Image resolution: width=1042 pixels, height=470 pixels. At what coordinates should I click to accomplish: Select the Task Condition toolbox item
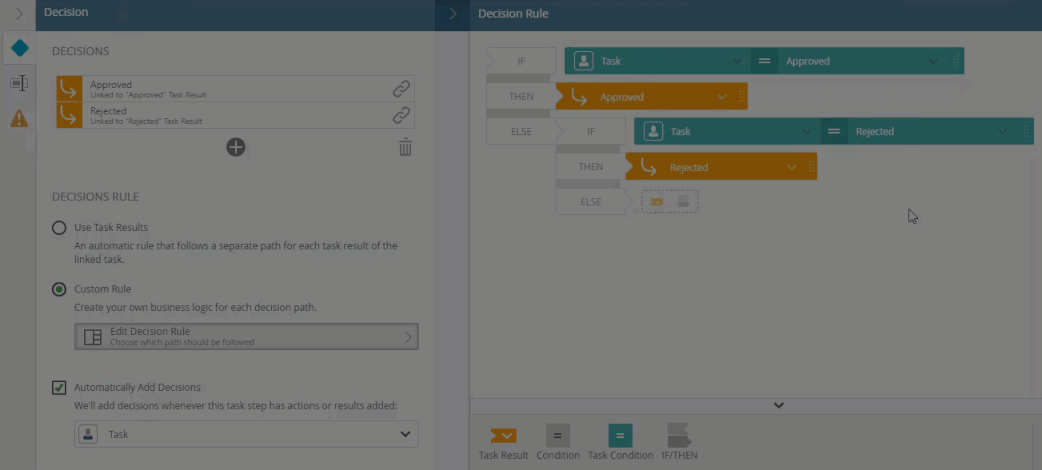pyautogui.click(x=621, y=442)
